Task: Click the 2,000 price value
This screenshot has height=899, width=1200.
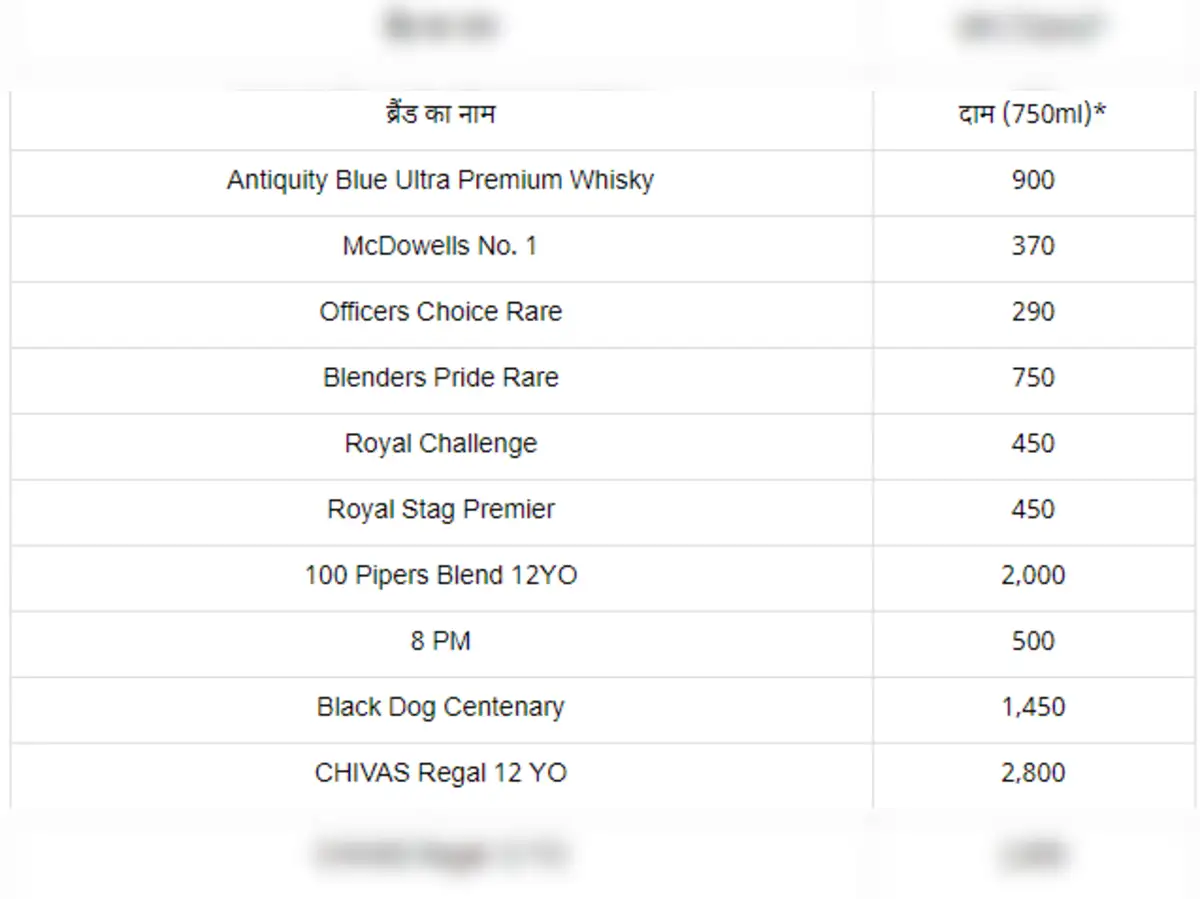Action: pyautogui.click(x=1032, y=576)
